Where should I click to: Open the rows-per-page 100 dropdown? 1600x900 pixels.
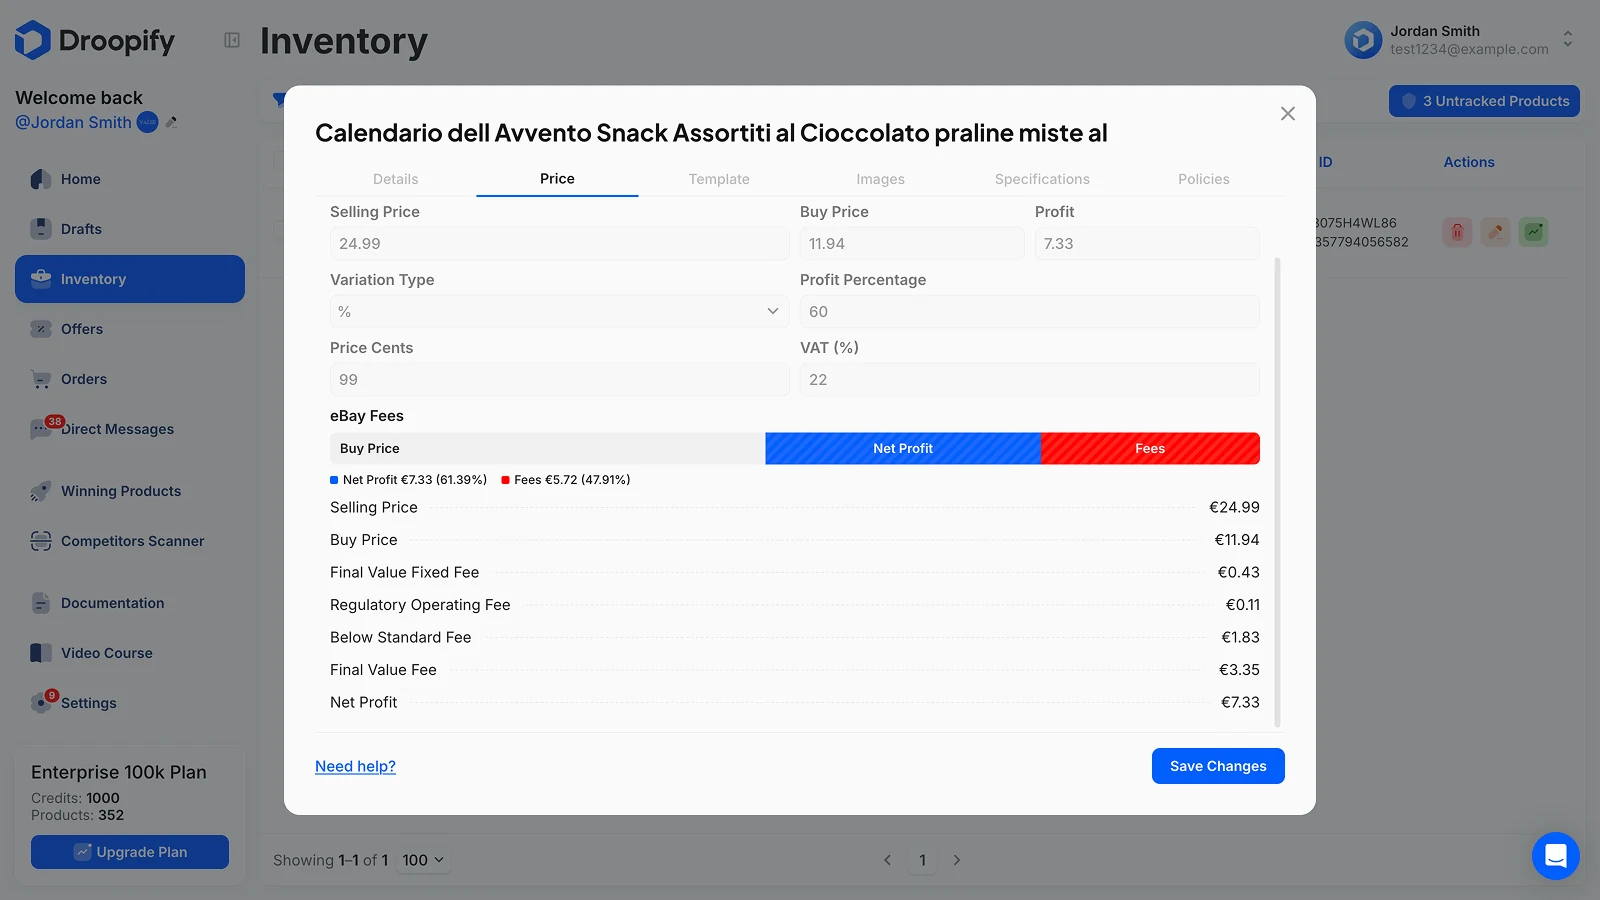click(423, 860)
